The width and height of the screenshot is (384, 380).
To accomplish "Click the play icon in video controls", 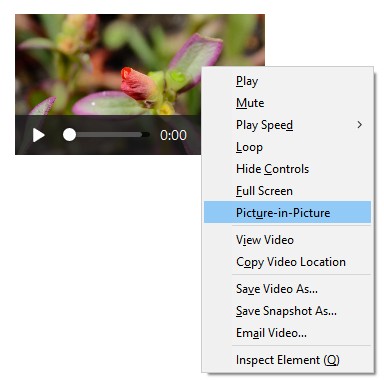I will pos(39,135).
